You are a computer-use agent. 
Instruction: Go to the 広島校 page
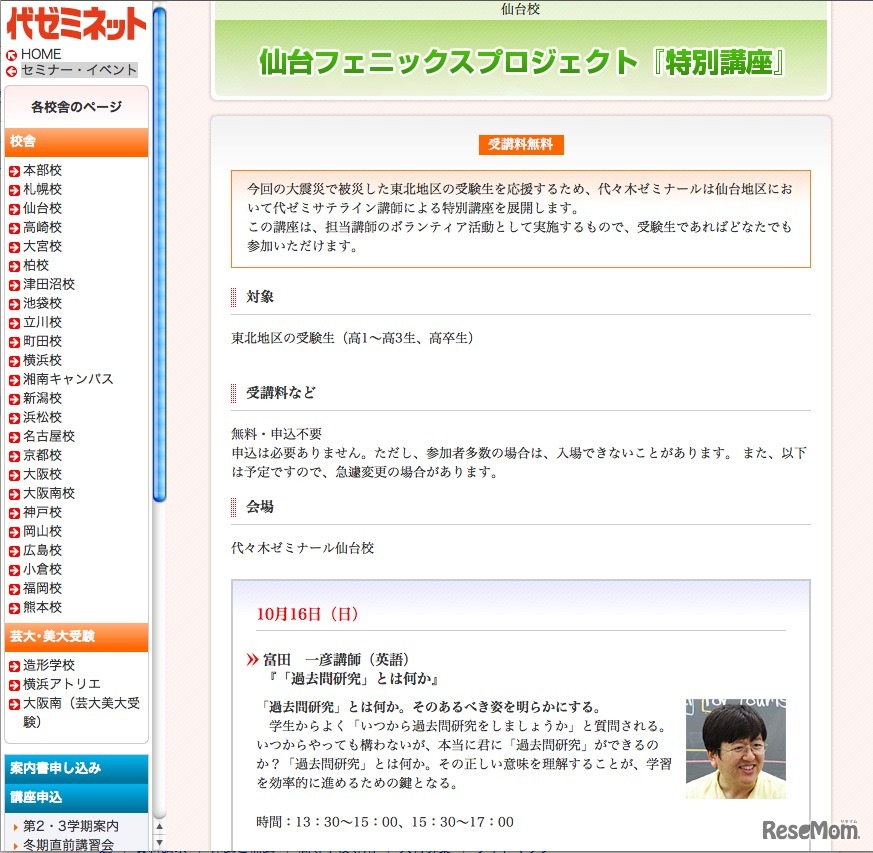coord(42,550)
